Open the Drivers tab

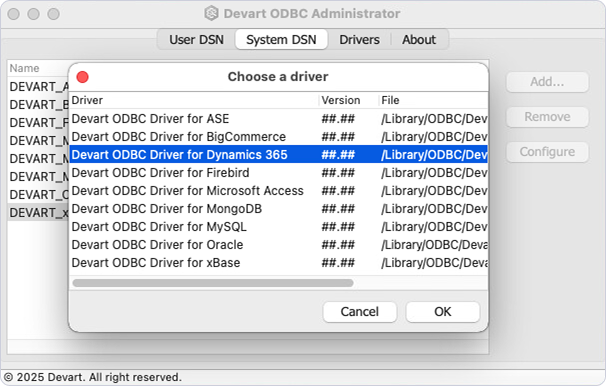359,39
